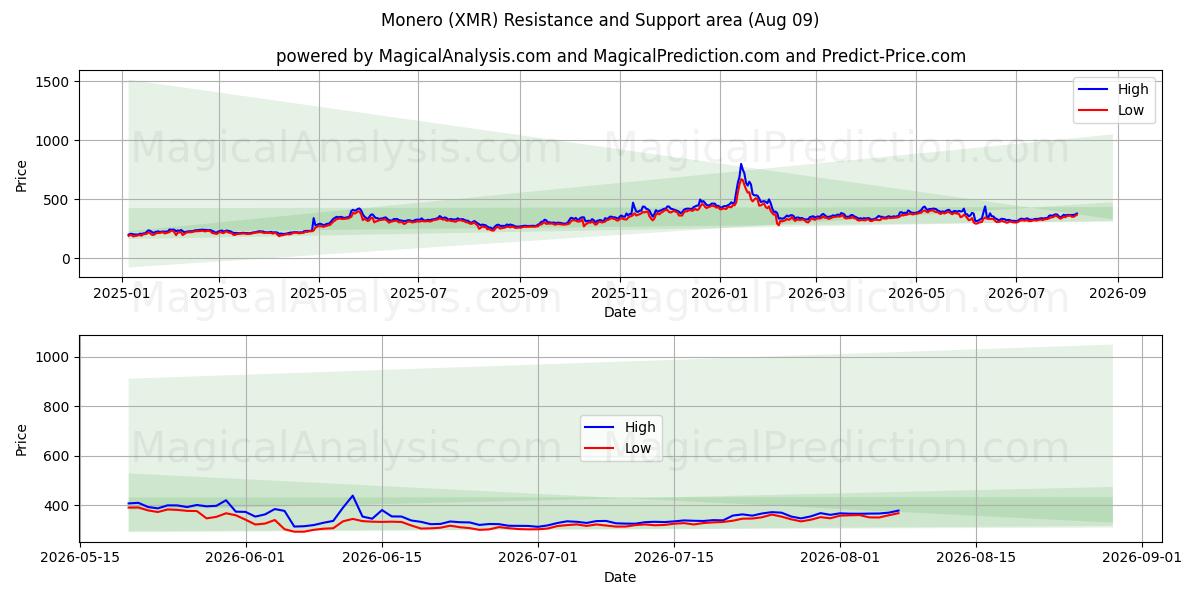
Task: Click the '1000' y-axis tick in the top chart
Action: (x=51, y=141)
